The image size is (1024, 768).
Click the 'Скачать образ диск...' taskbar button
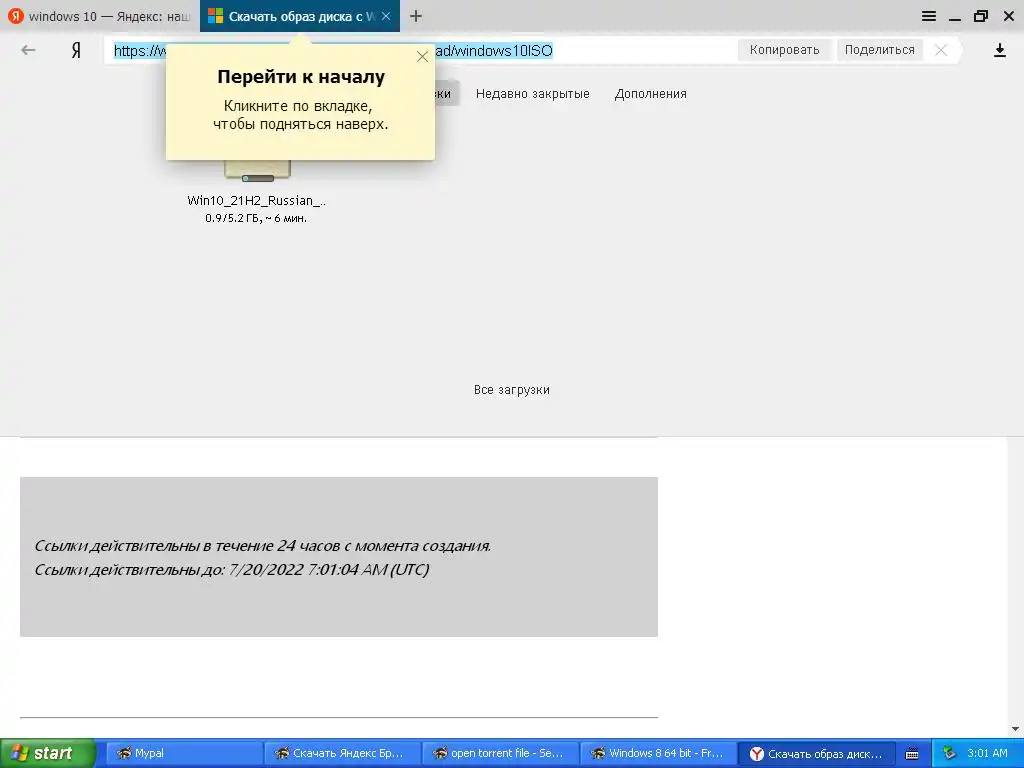(816, 754)
